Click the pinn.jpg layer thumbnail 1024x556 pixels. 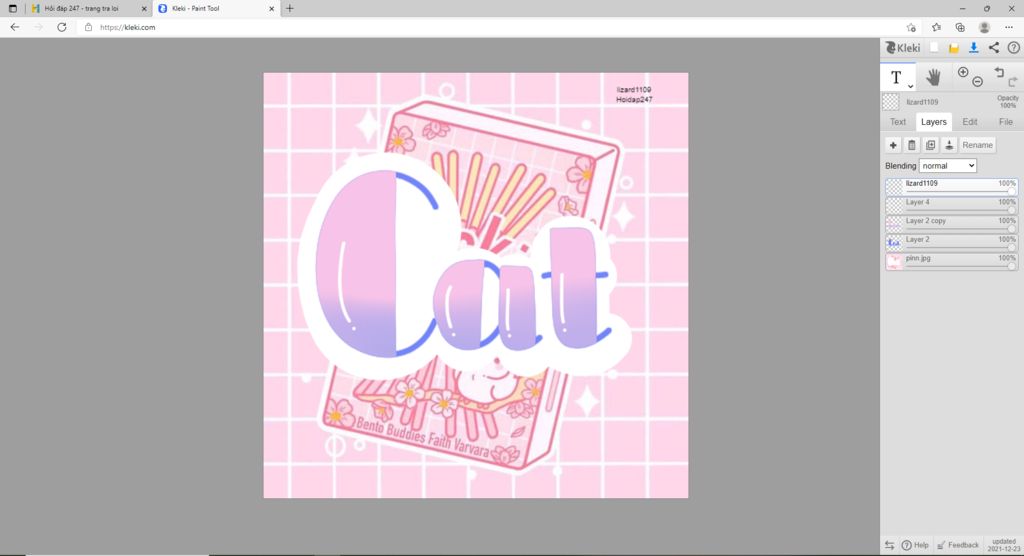[x=894, y=261]
